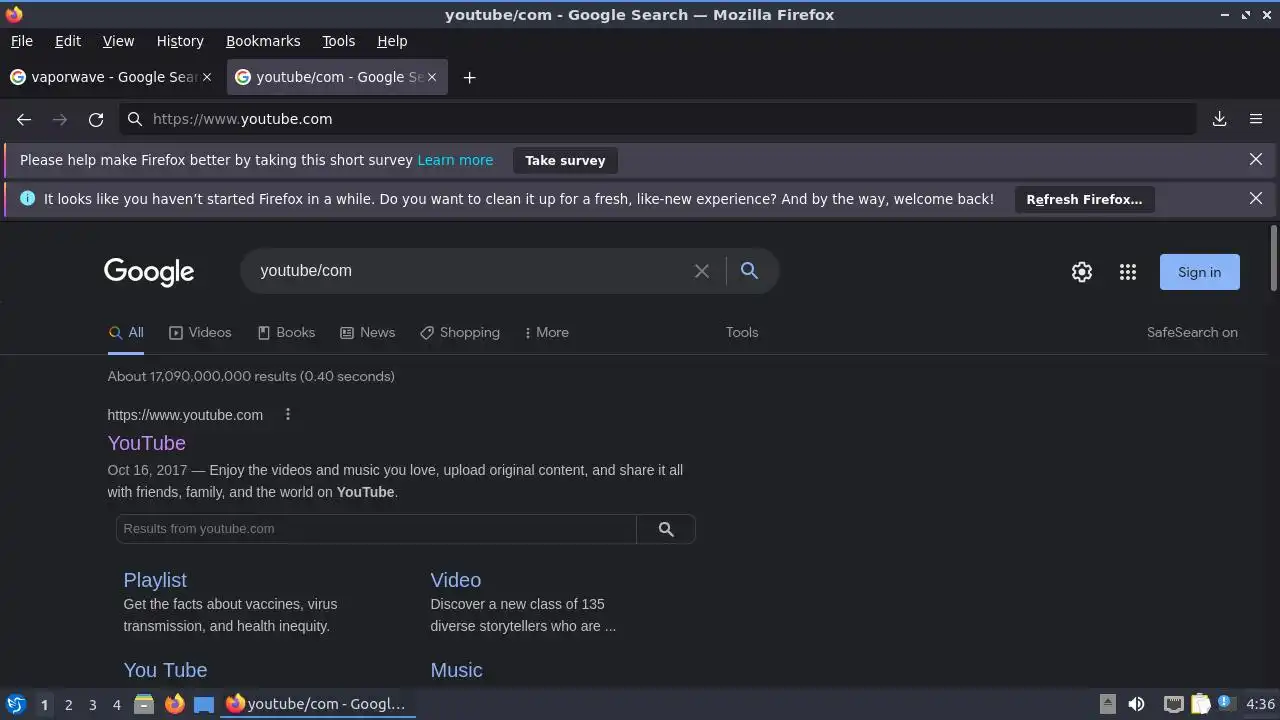The width and height of the screenshot is (1280, 720).
Task: Open the Firefox application menu (hamburger)
Action: pyautogui.click(x=1256, y=119)
